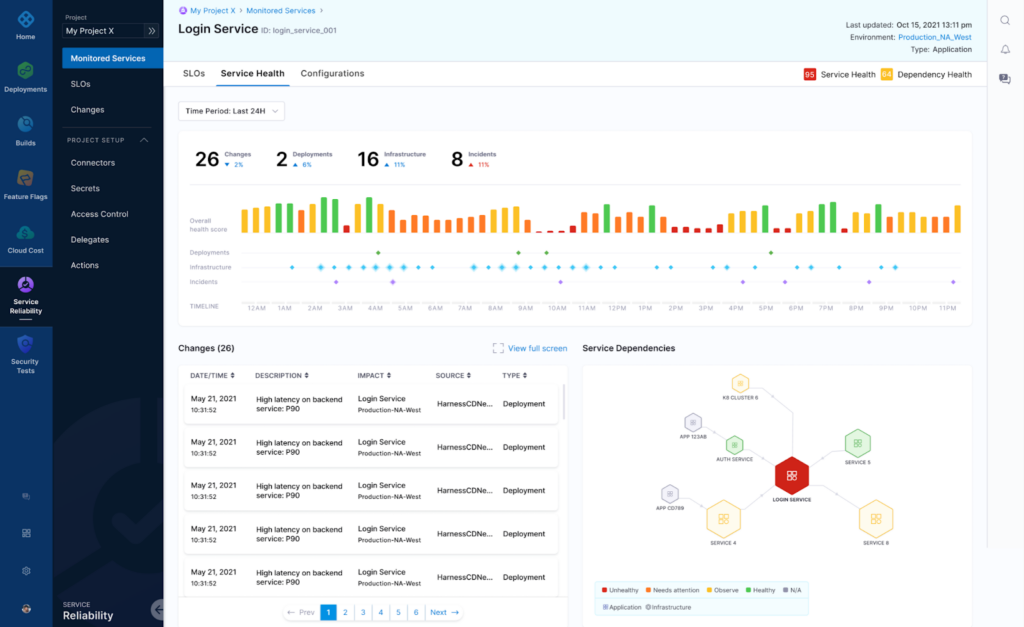Switch to the Configurations tab
Image resolution: width=1024 pixels, height=627 pixels.
(x=332, y=73)
